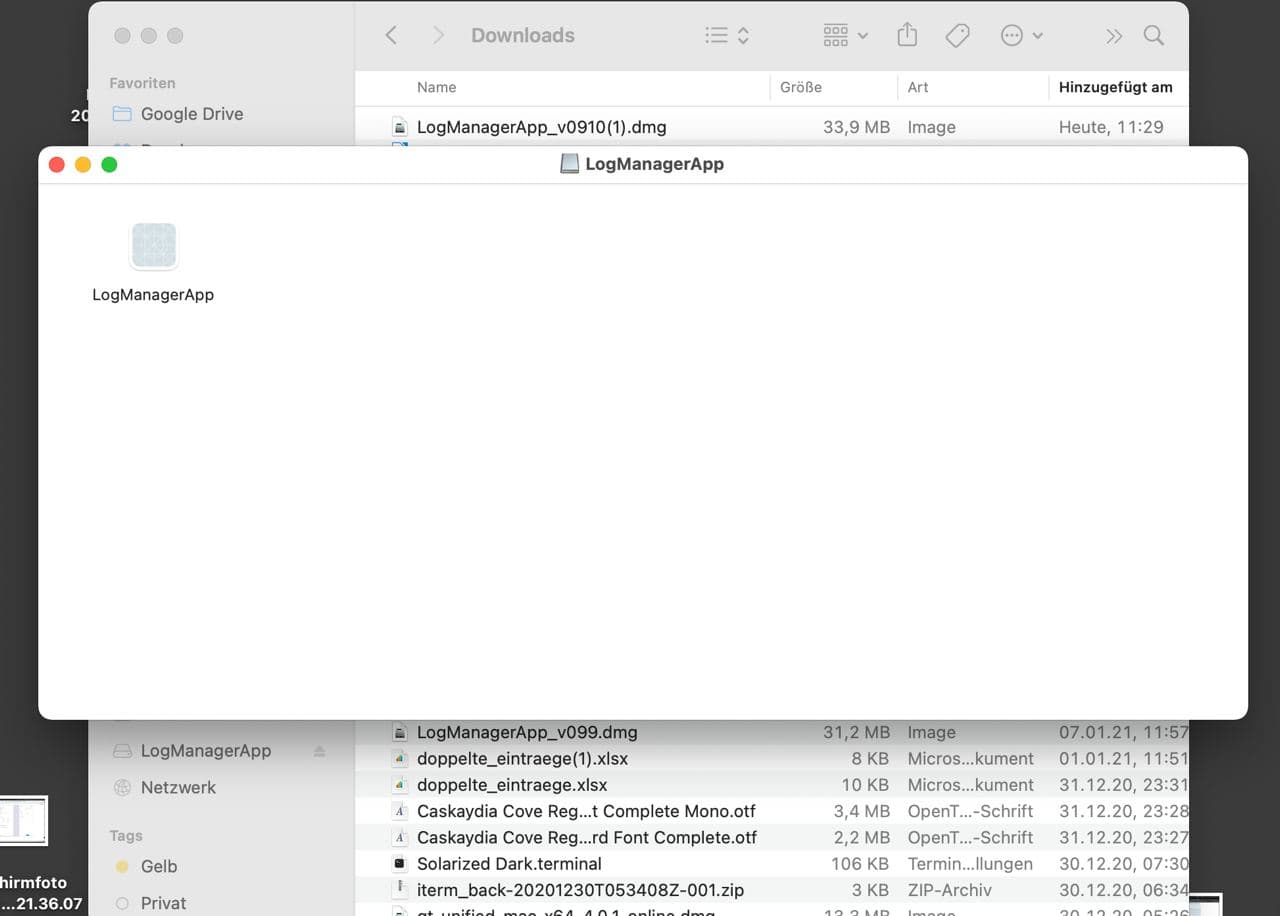
Task: Open the list view switcher dropdown
Action: pyautogui.click(x=727, y=36)
